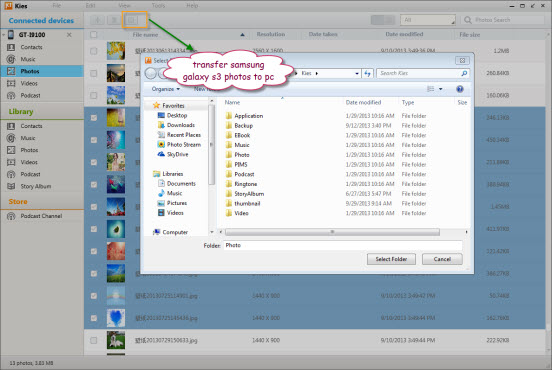This screenshot has height=370, width=552.
Task: Open the File menu
Action: tap(56, 6)
